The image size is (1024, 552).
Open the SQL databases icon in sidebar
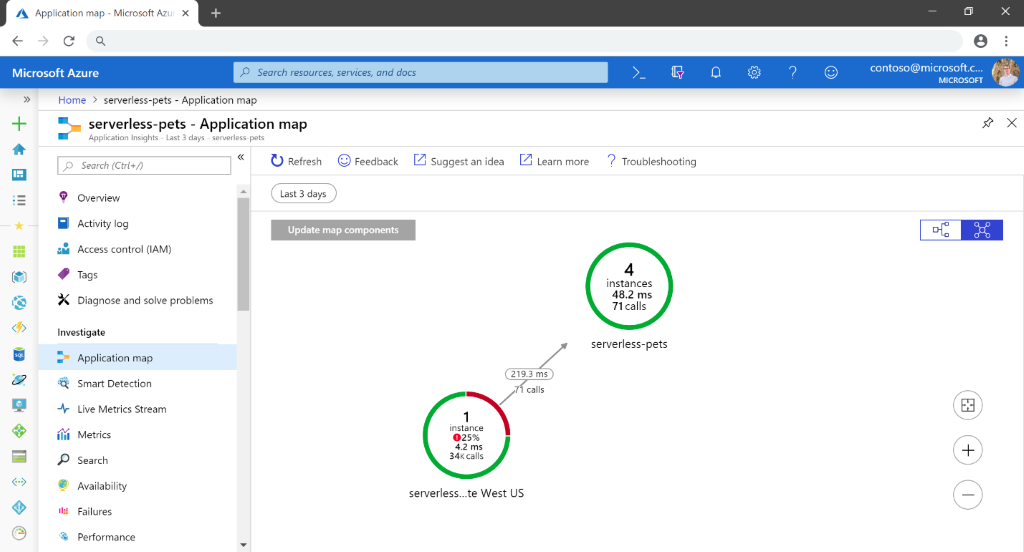point(19,354)
